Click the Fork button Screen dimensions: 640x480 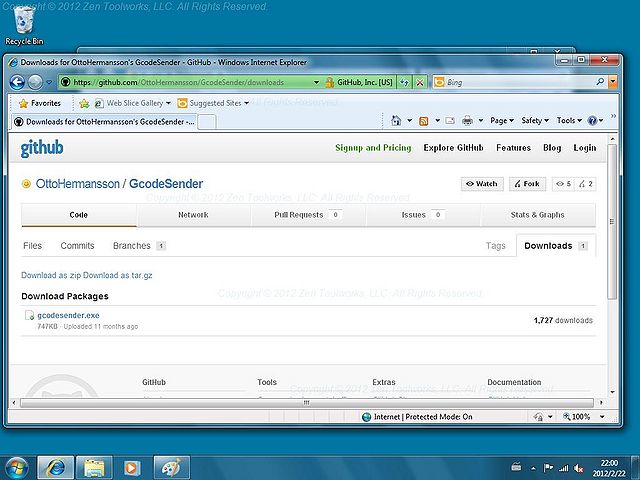tap(527, 184)
